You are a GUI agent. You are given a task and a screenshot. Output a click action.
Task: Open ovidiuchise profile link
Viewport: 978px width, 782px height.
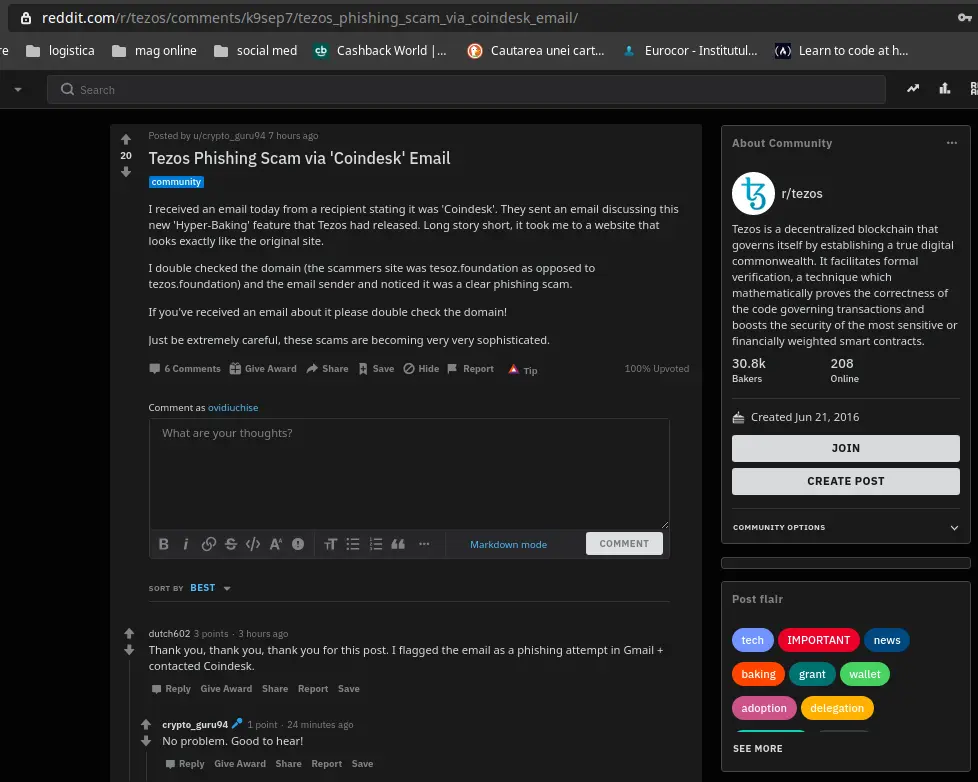click(x=233, y=407)
